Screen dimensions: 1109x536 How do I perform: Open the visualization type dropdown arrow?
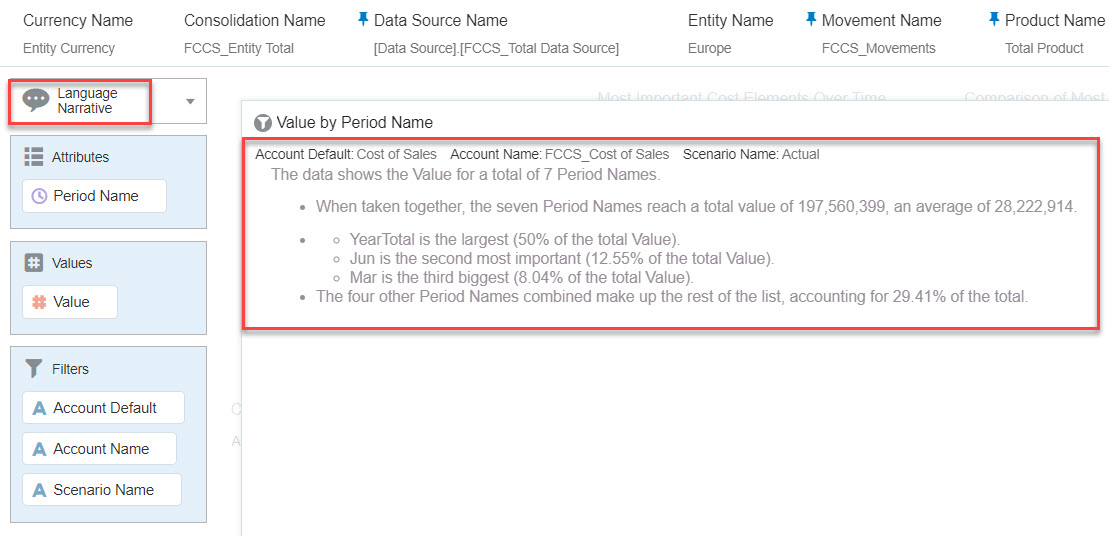tap(190, 101)
